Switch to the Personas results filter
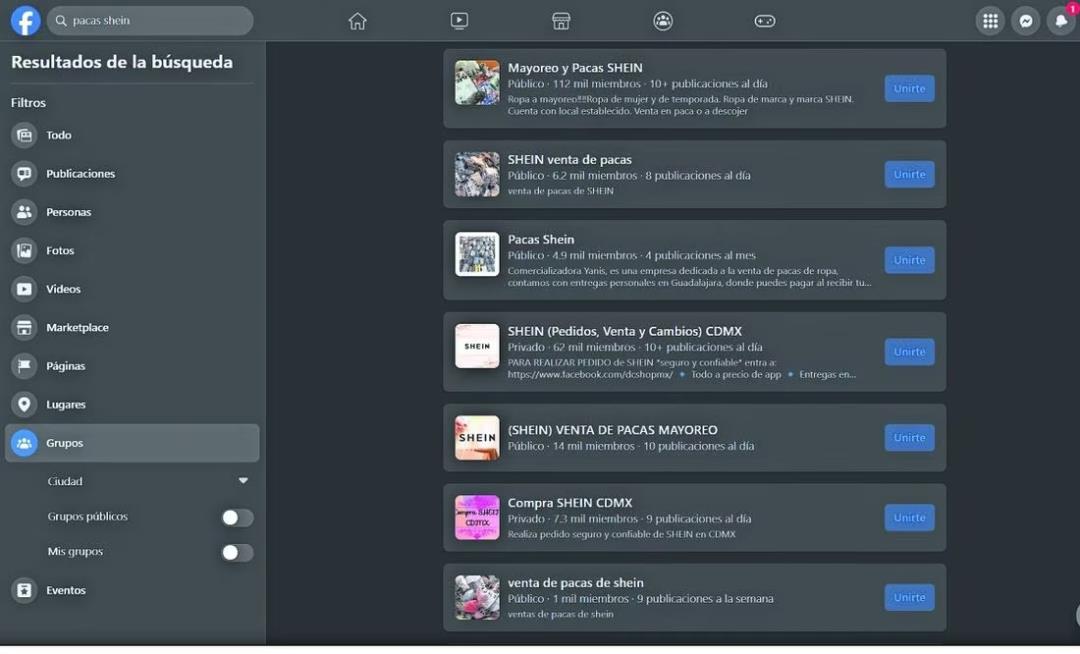1080x654 pixels. pyautogui.click(x=68, y=211)
